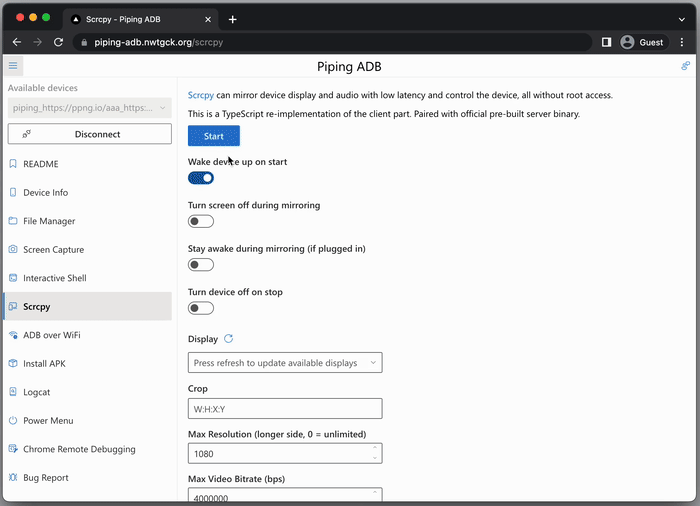Click the hamburger menu icon
This screenshot has height=506, width=700.
coord(13,66)
